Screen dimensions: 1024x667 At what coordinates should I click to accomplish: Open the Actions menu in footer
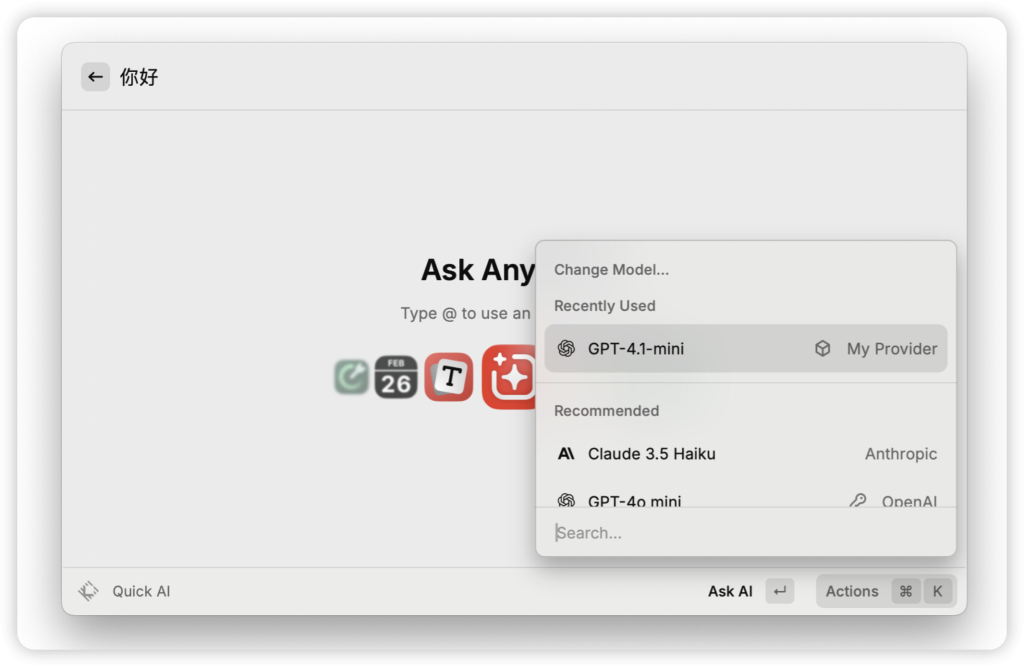tap(851, 591)
